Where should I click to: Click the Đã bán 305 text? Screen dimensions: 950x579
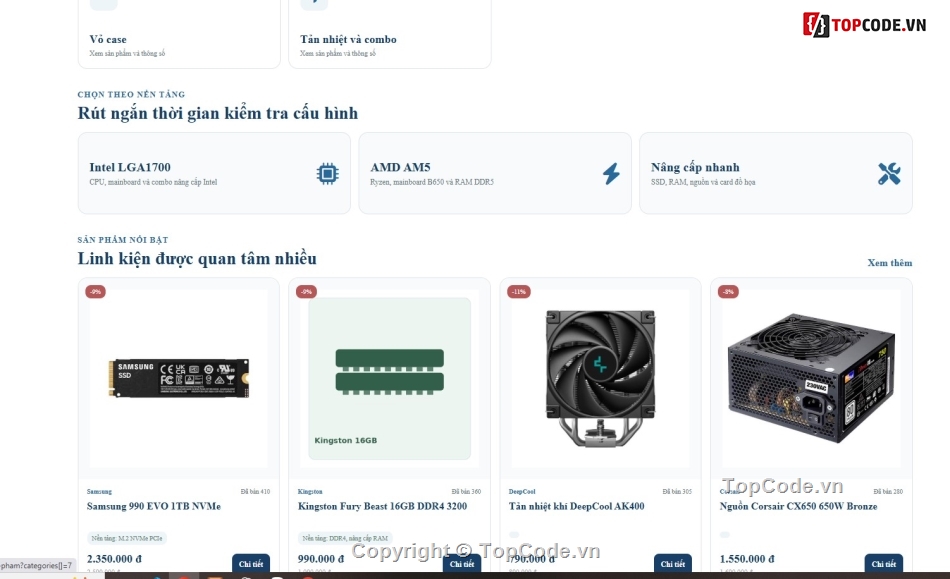677,492
